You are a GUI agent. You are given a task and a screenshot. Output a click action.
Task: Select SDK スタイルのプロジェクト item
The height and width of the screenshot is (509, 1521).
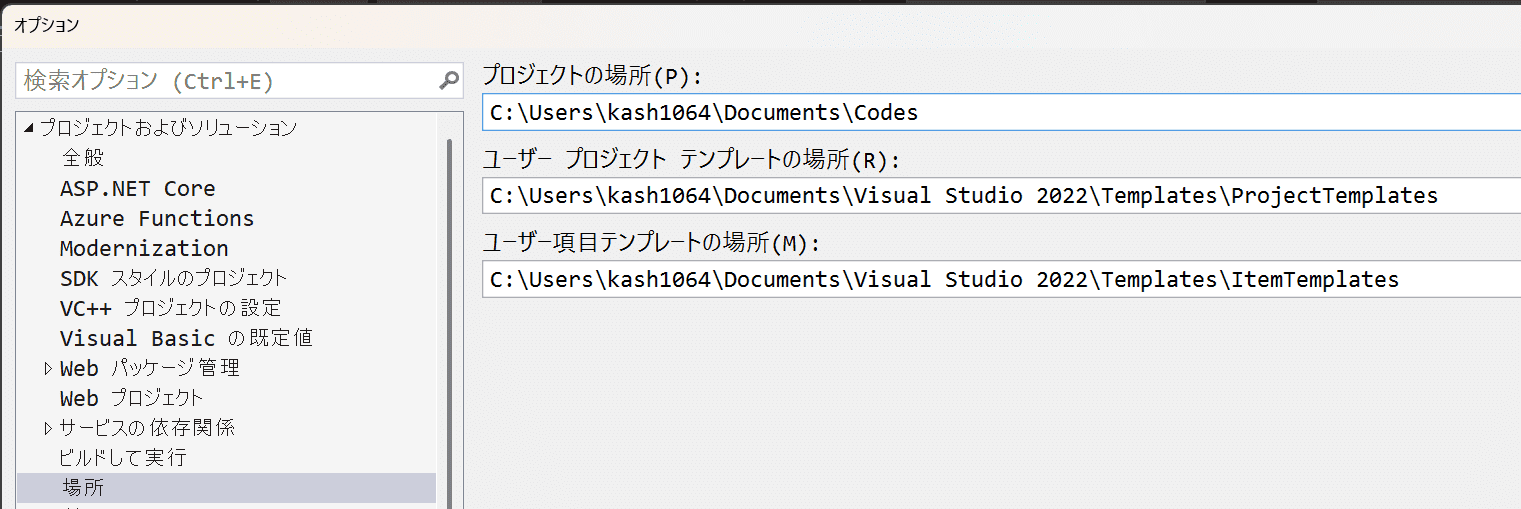[173, 278]
